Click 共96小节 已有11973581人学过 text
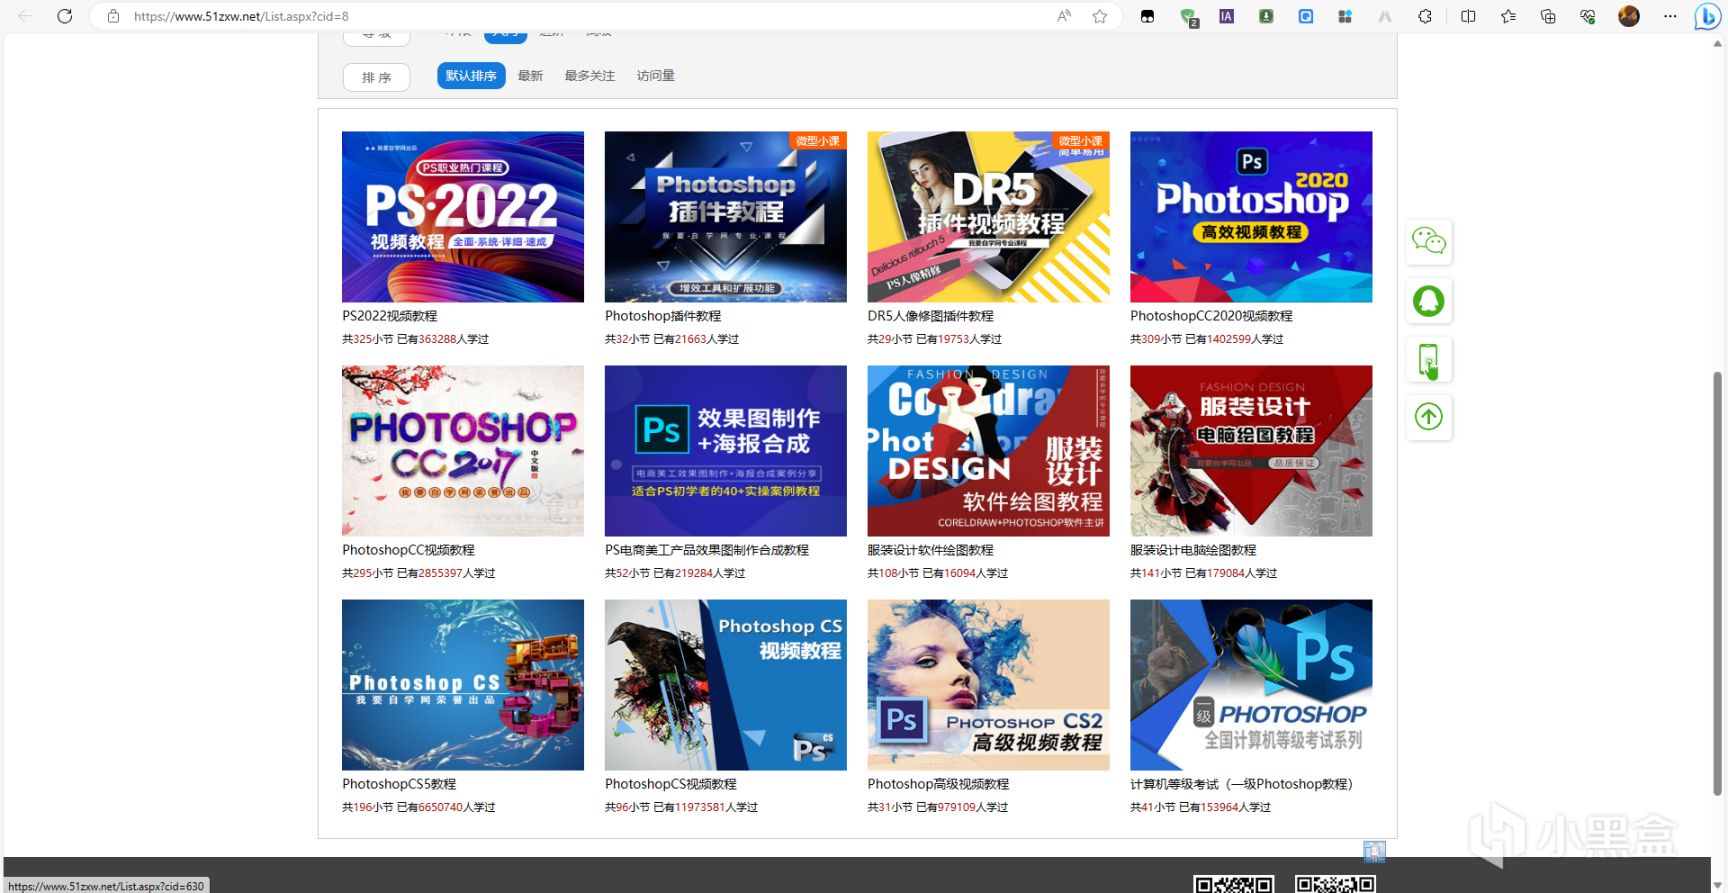Image resolution: width=1728 pixels, height=893 pixels. pos(681,807)
